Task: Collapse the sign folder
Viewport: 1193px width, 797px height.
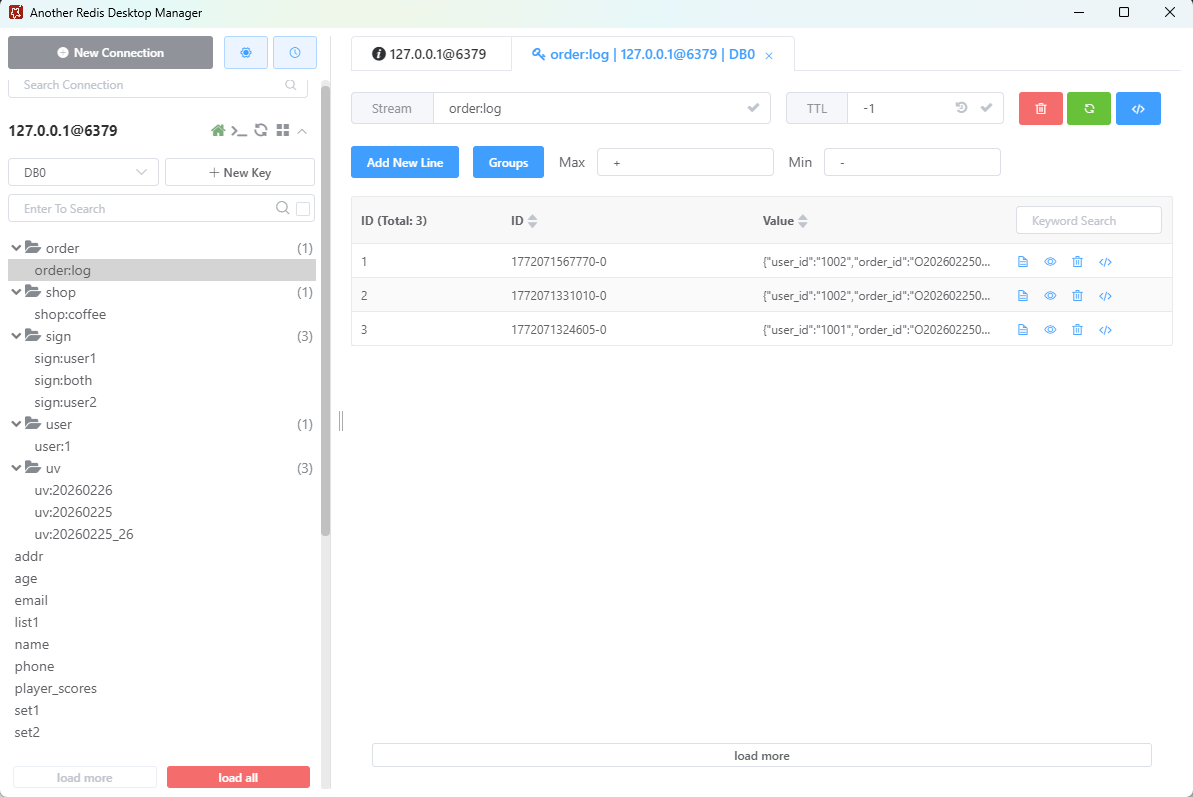Action: [x=17, y=337]
